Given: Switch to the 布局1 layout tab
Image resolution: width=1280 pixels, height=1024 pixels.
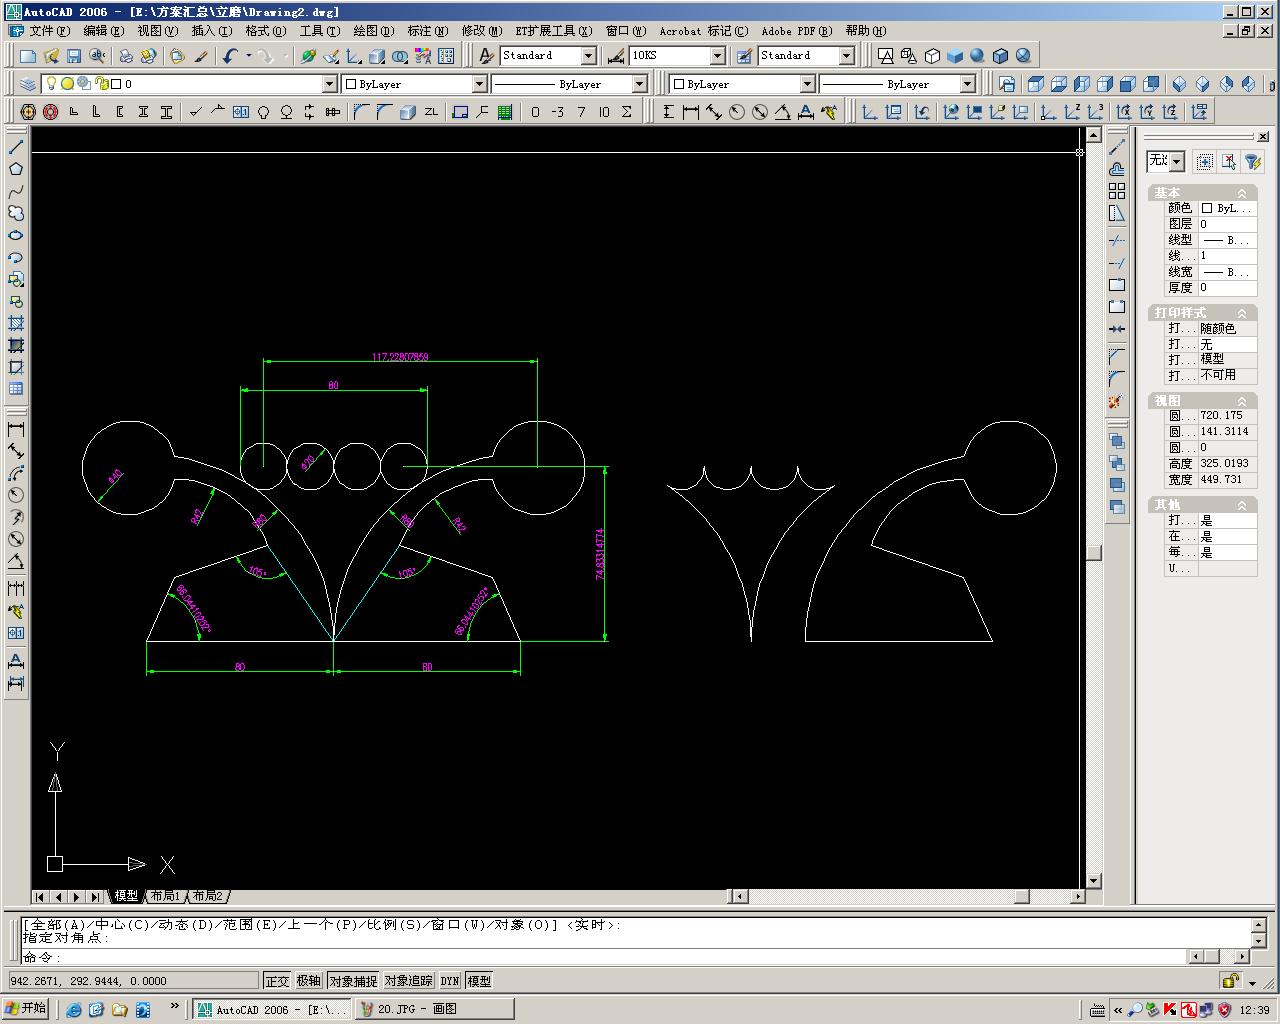Looking at the screenshot, I should [166, 896].
